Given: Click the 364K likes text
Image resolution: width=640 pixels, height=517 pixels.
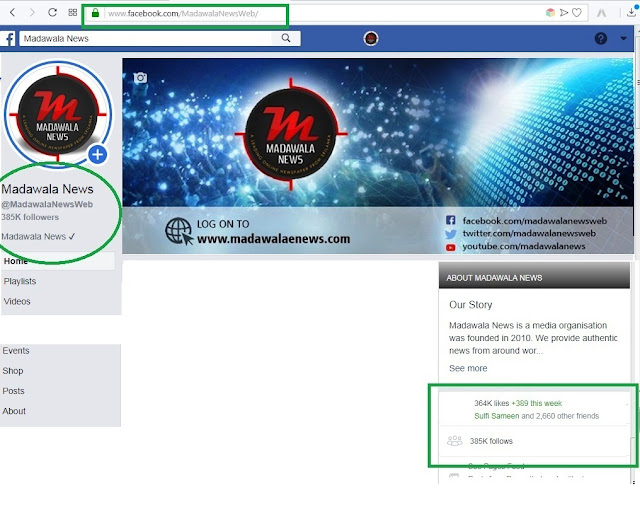Looking at the screenshot, I should tap(491, 403).
